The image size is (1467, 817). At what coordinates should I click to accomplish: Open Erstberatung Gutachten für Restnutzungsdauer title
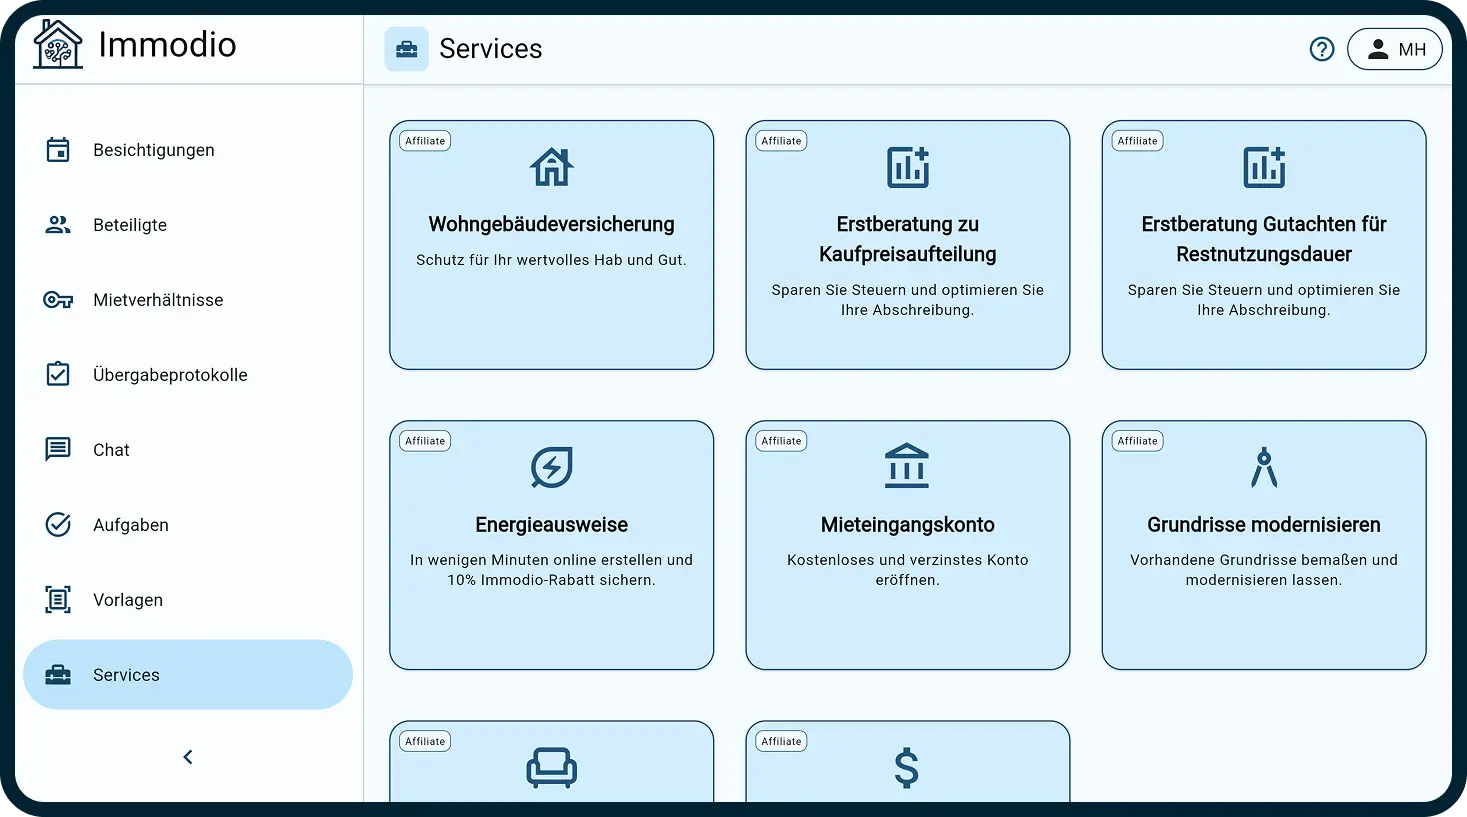pos(1264,239)
